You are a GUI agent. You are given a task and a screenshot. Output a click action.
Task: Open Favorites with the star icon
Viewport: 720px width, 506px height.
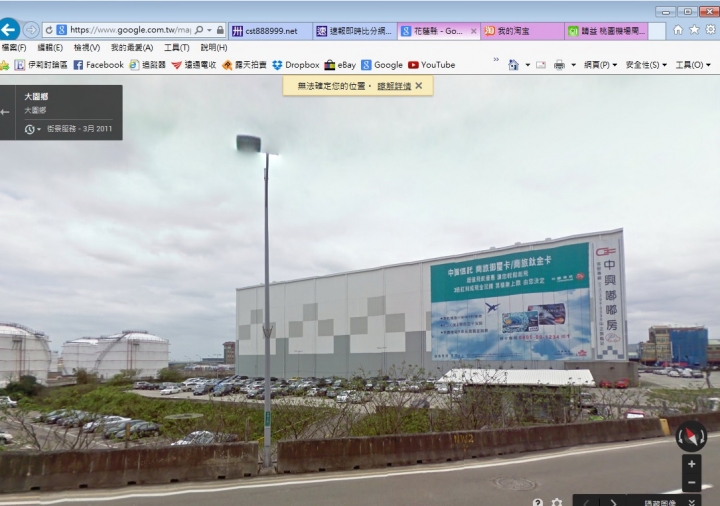click(x=694, y=30)
